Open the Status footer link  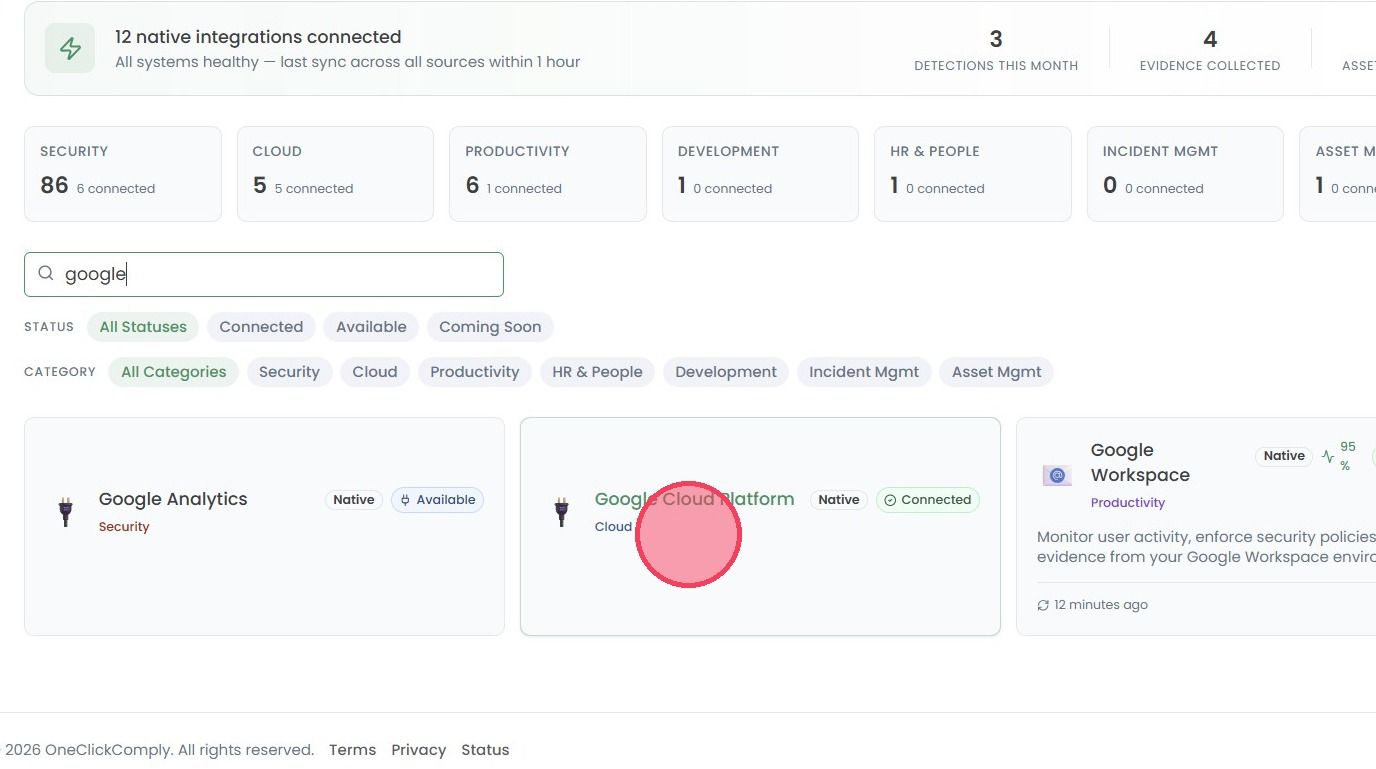click(x=485, y=750)
